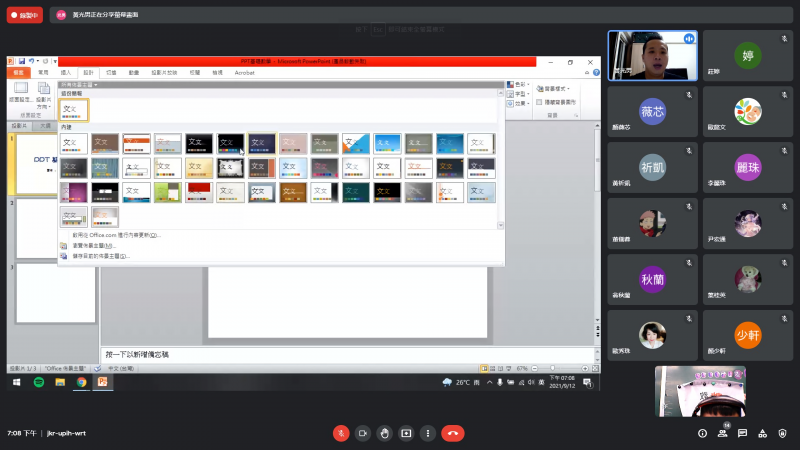Switch to the 插入 ribbon tab

[x=67, y=73]
